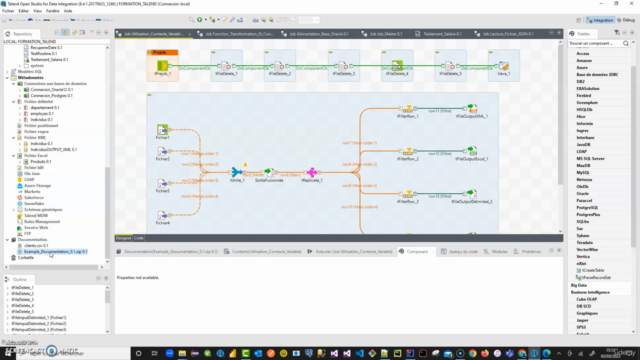Screen dimensions: 640x360
Task: Click the search icon in main toolbar
Action: (x=191, y=20)
